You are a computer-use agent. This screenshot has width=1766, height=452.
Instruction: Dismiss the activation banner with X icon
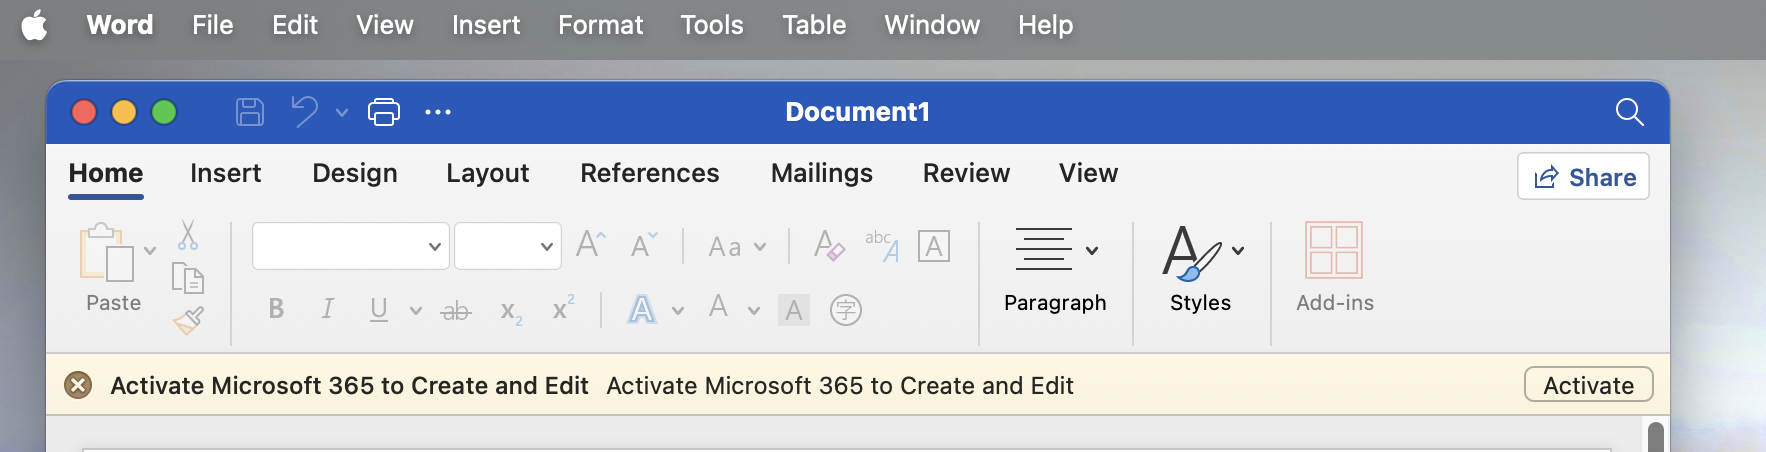point(78,385)
